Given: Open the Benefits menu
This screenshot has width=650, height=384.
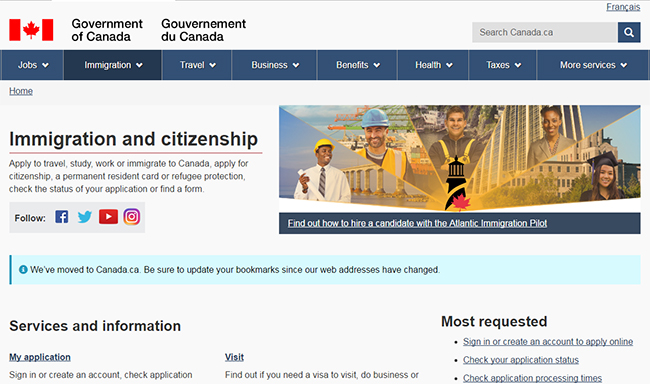Looking at the screenshot, I should [x=357, y=65].
